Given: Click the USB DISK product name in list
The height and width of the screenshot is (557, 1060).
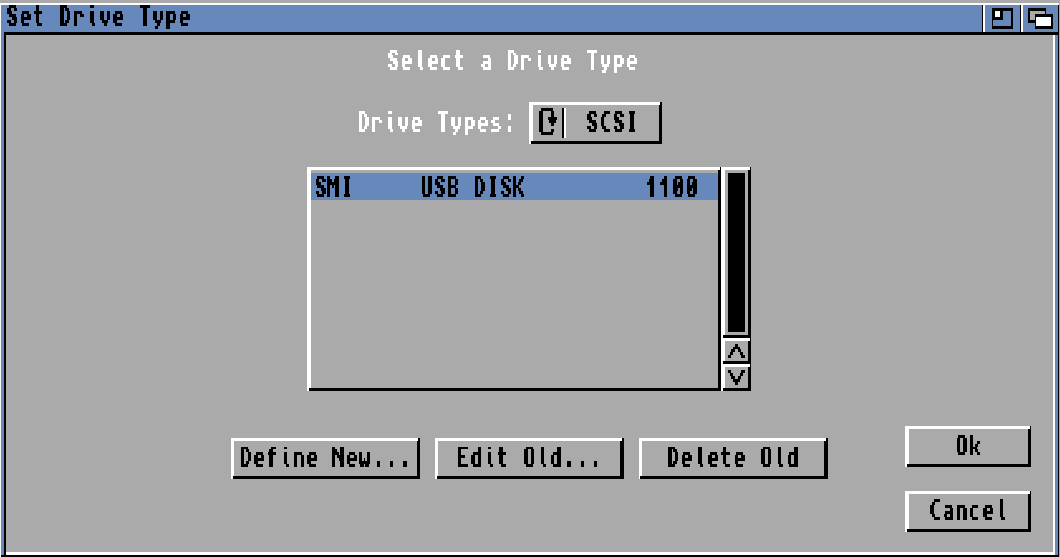Looking at the screenshot, I should 472,187.
